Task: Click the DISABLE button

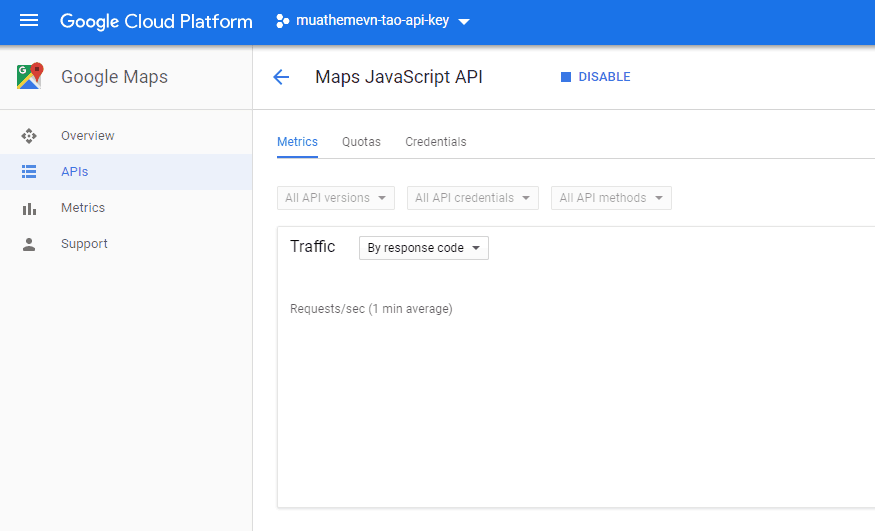Action: click(x=595, y=77)
